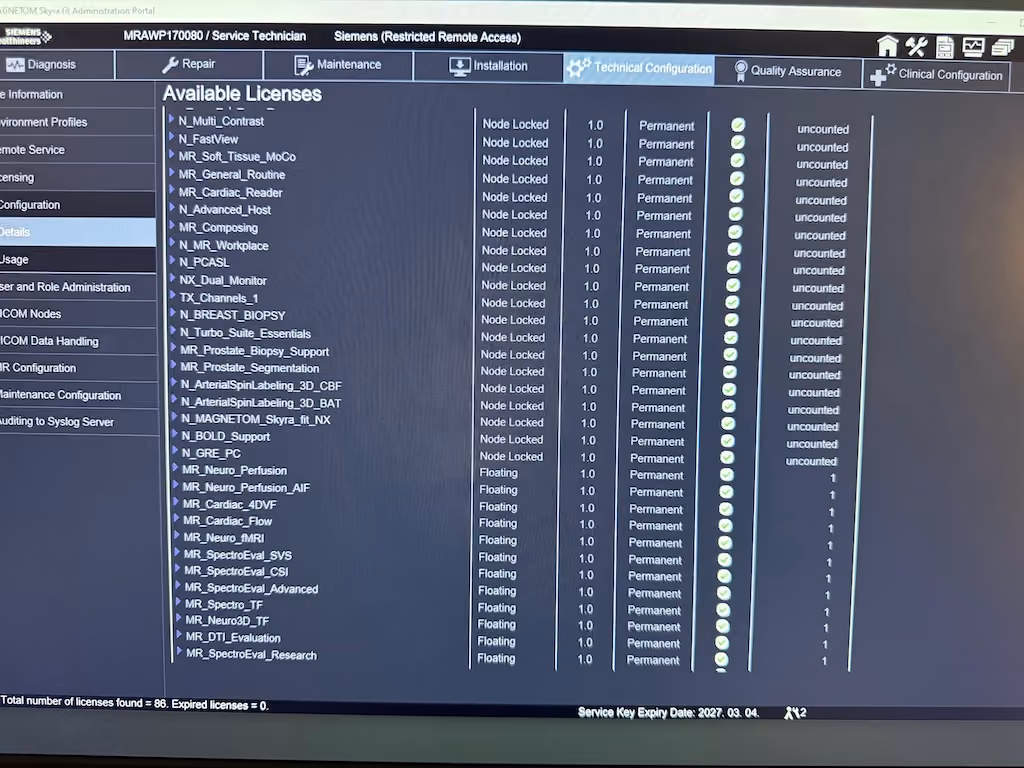Select the MR_Neuro3D_TF license name
Image resolution: width=1024 pixels, height=768 pixels.
tap(227, 620)
